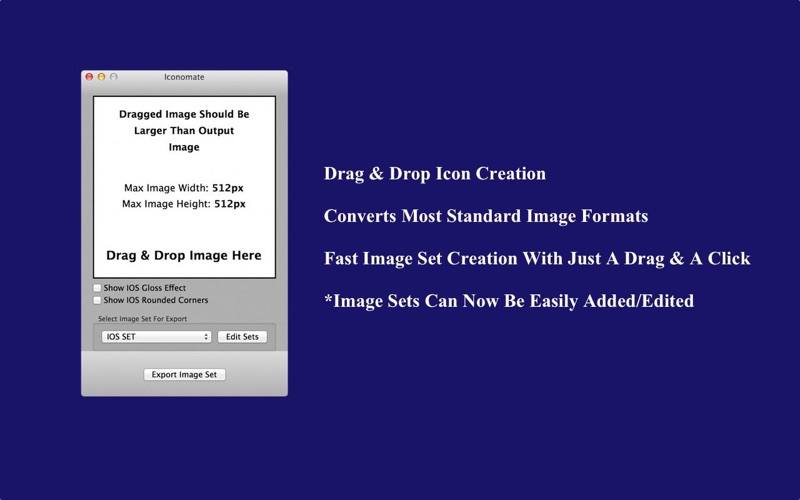Screen dimensions: 800x500
Task: Close the Iconomate window with red button
Action: pyautogui.click(x=89, y=77)
